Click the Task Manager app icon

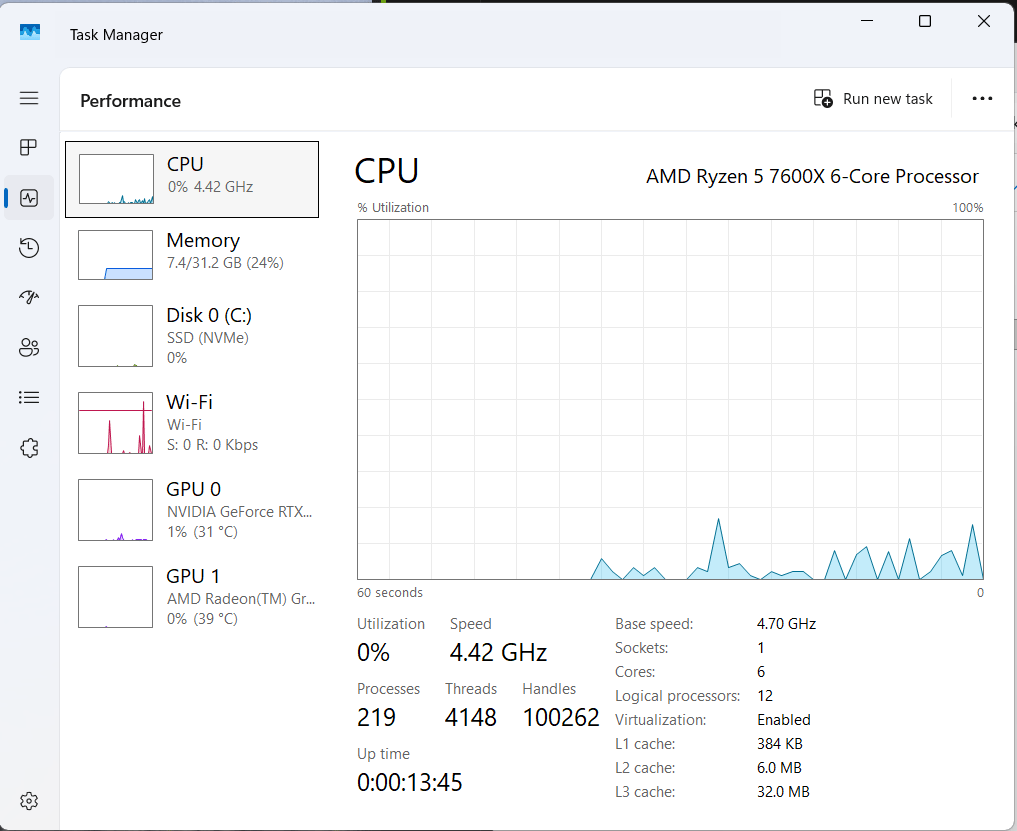[30, 32]
